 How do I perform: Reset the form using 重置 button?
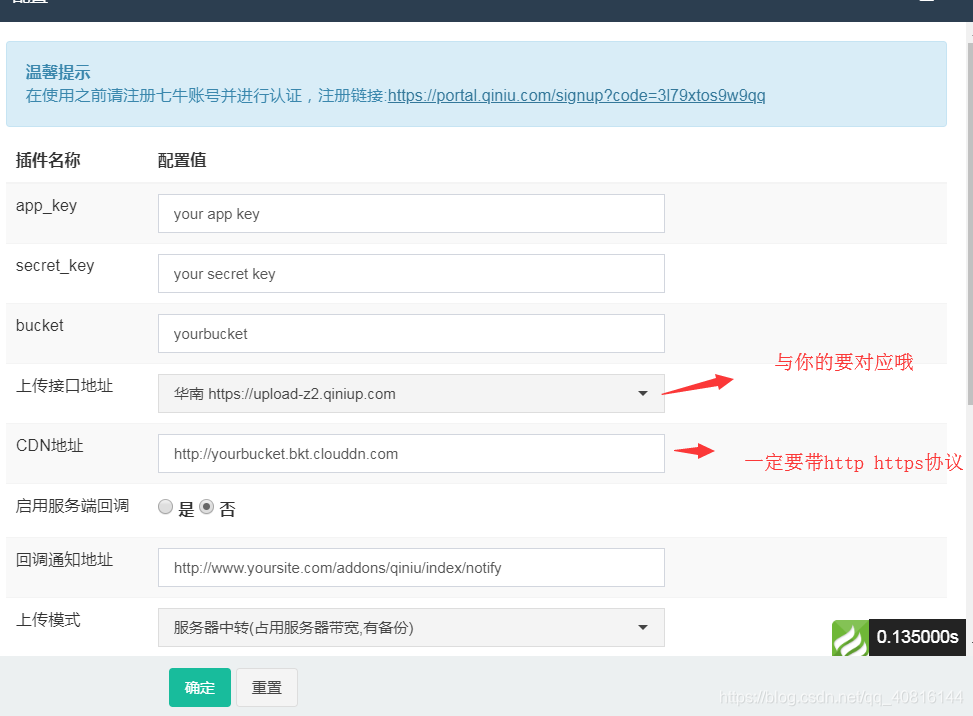pos(267,687)
